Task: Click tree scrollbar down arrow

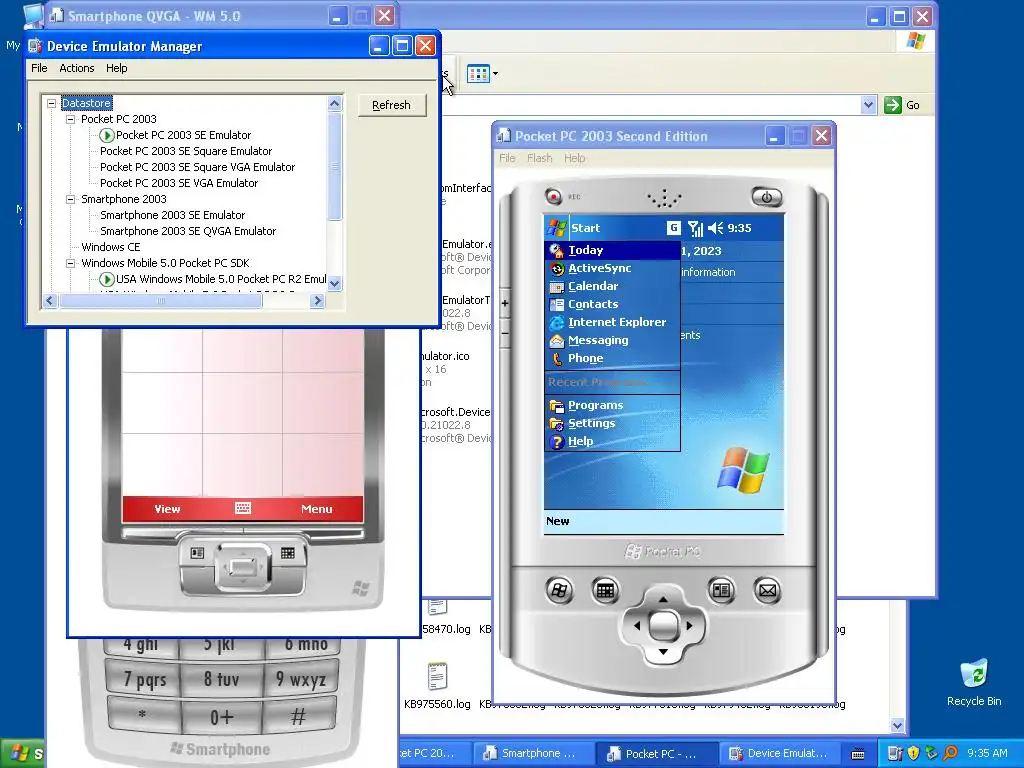Action: pos(334,283)
